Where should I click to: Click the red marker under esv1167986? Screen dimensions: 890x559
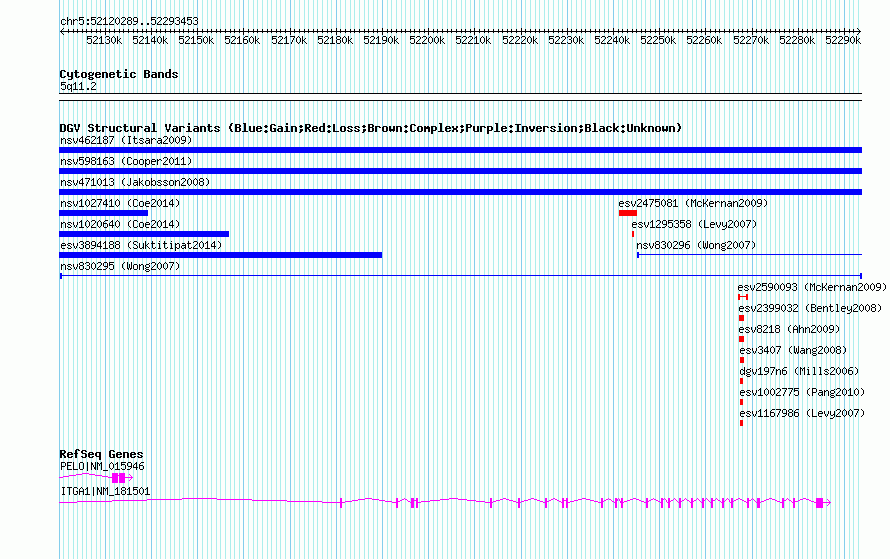point(741,423)
